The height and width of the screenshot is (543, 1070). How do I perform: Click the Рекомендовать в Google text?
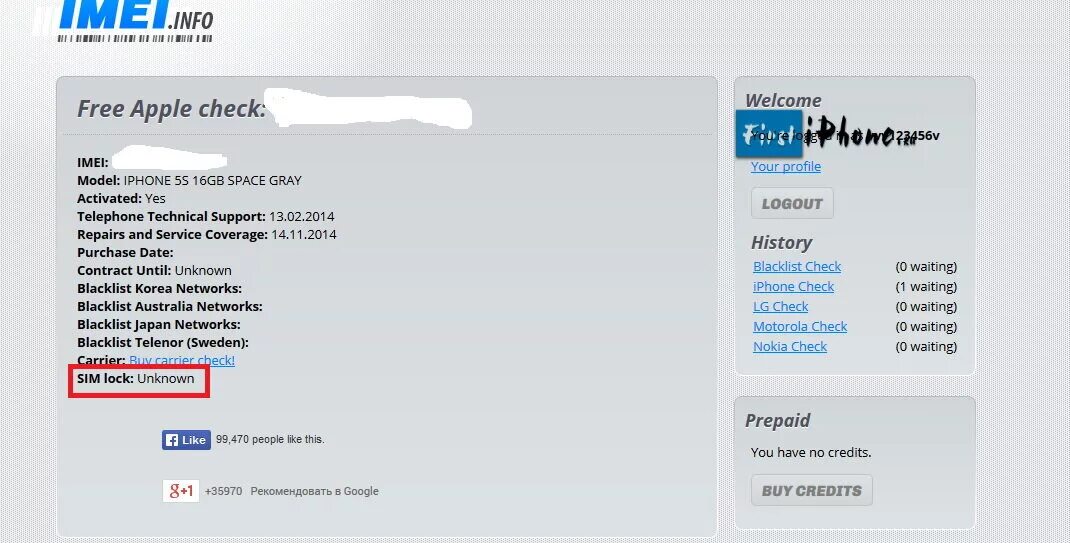(314, 491)
